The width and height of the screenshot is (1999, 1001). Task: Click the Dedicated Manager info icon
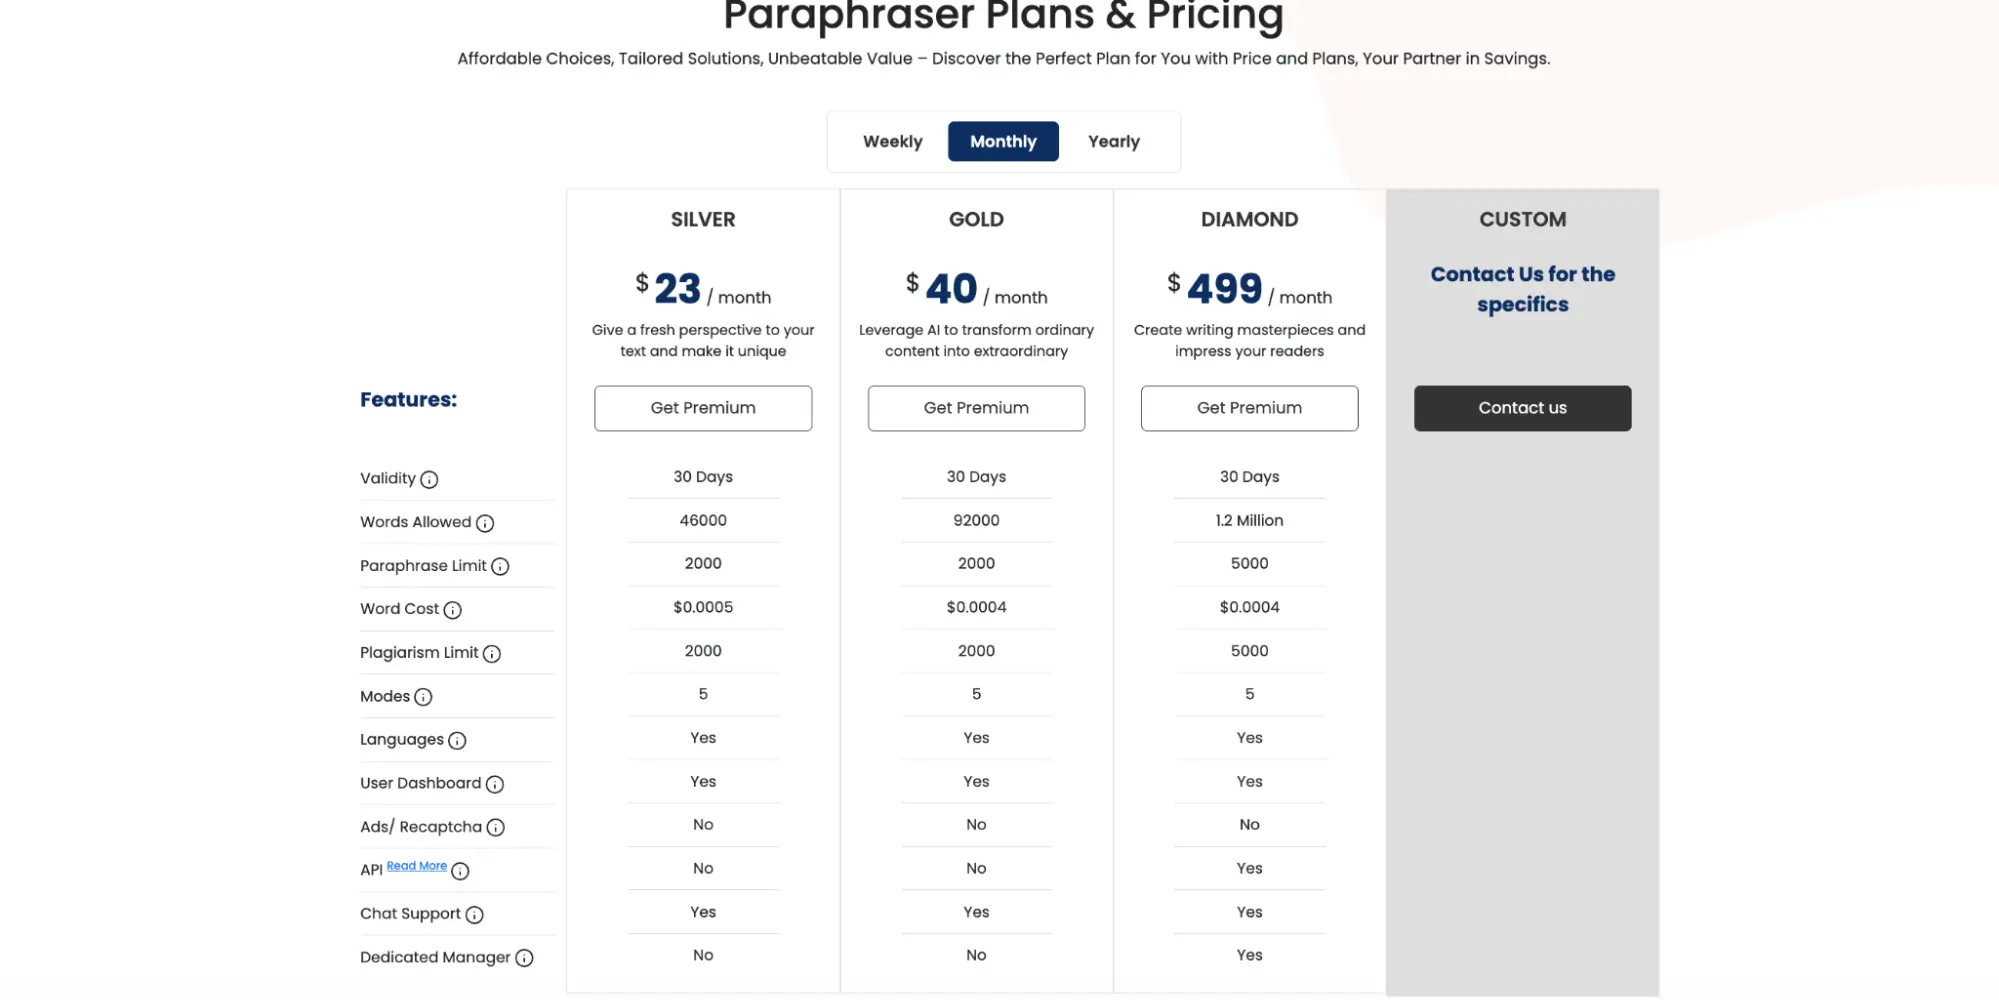(524, 958)
